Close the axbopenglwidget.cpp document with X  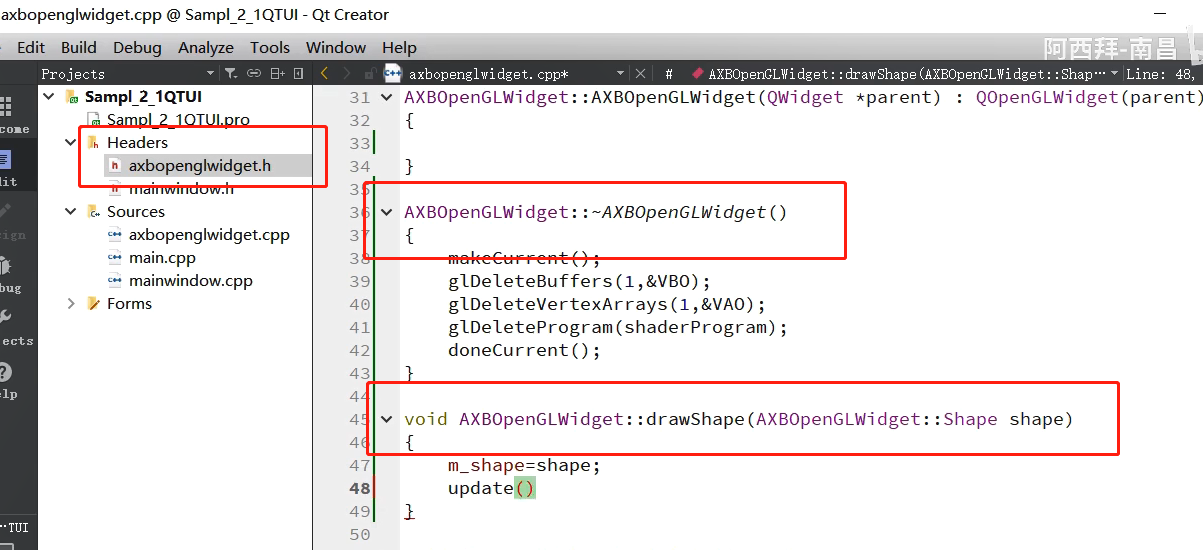coord(641,73)
